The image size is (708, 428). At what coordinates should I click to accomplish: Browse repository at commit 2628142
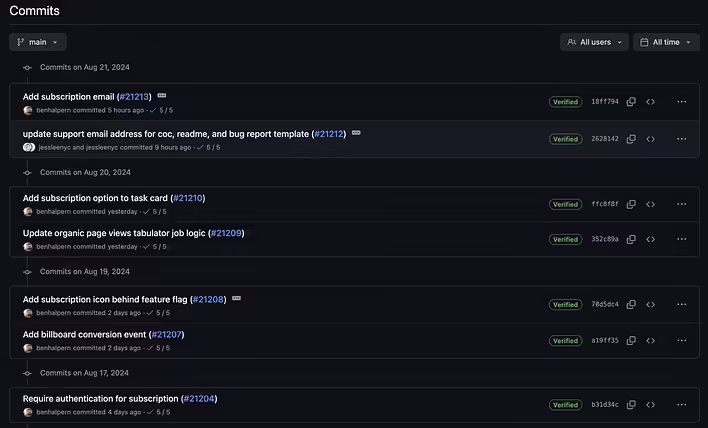coord(651,139)
